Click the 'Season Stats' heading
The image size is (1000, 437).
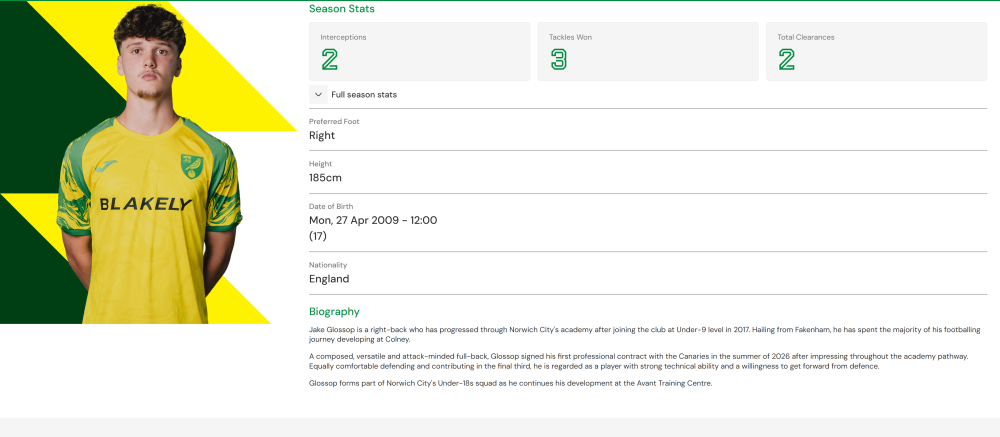[342, 9]
